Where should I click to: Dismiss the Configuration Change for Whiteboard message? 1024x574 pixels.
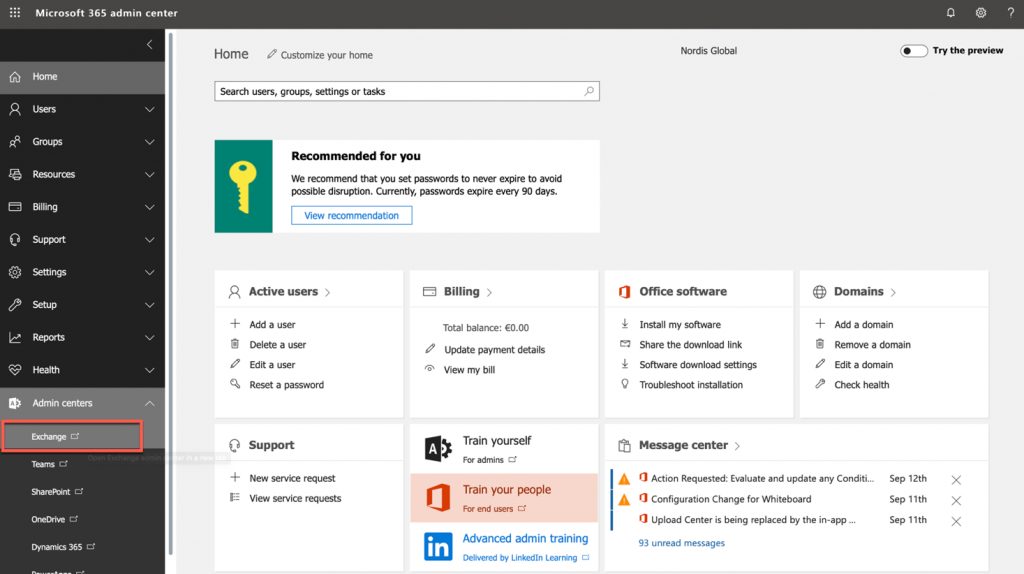pyautogui.click(x=956, y=500)
